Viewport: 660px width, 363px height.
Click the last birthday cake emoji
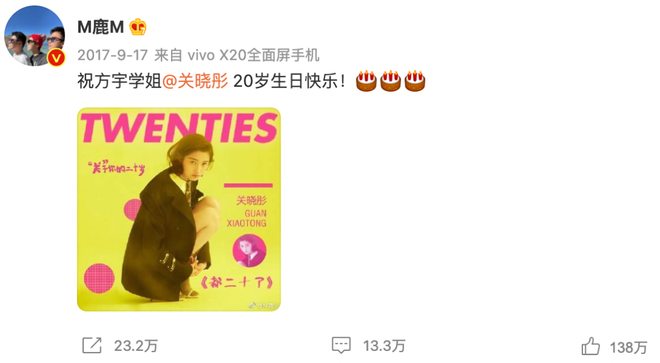pos(415,81)
